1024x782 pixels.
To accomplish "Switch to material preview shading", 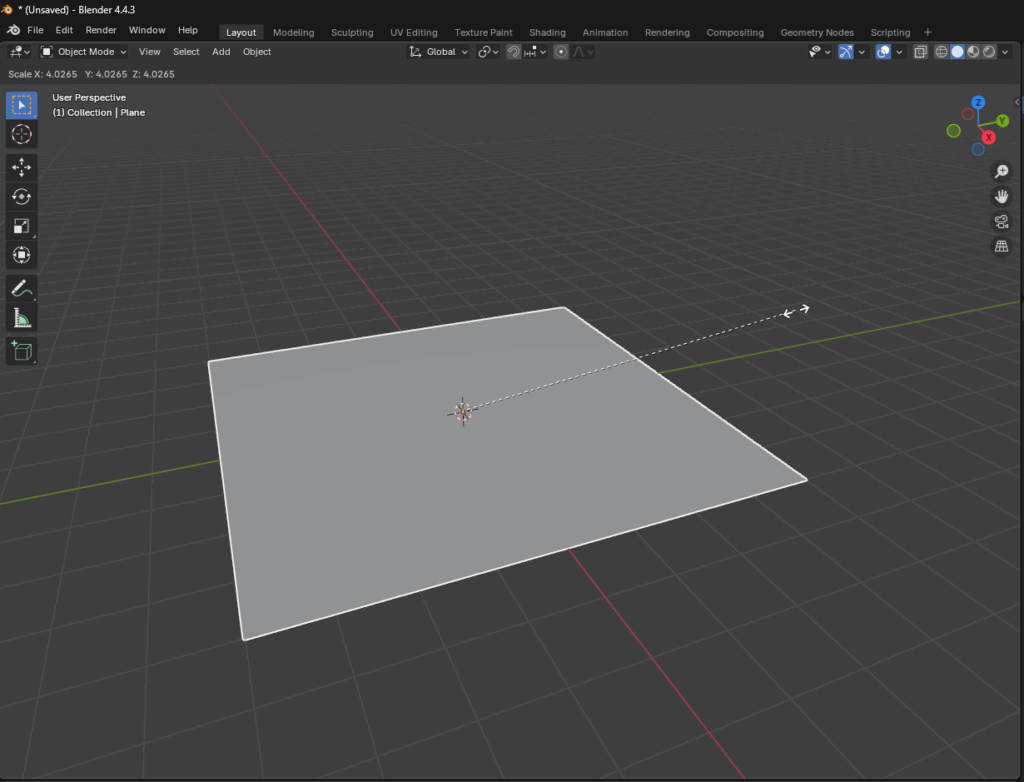I will coord(973,52).
